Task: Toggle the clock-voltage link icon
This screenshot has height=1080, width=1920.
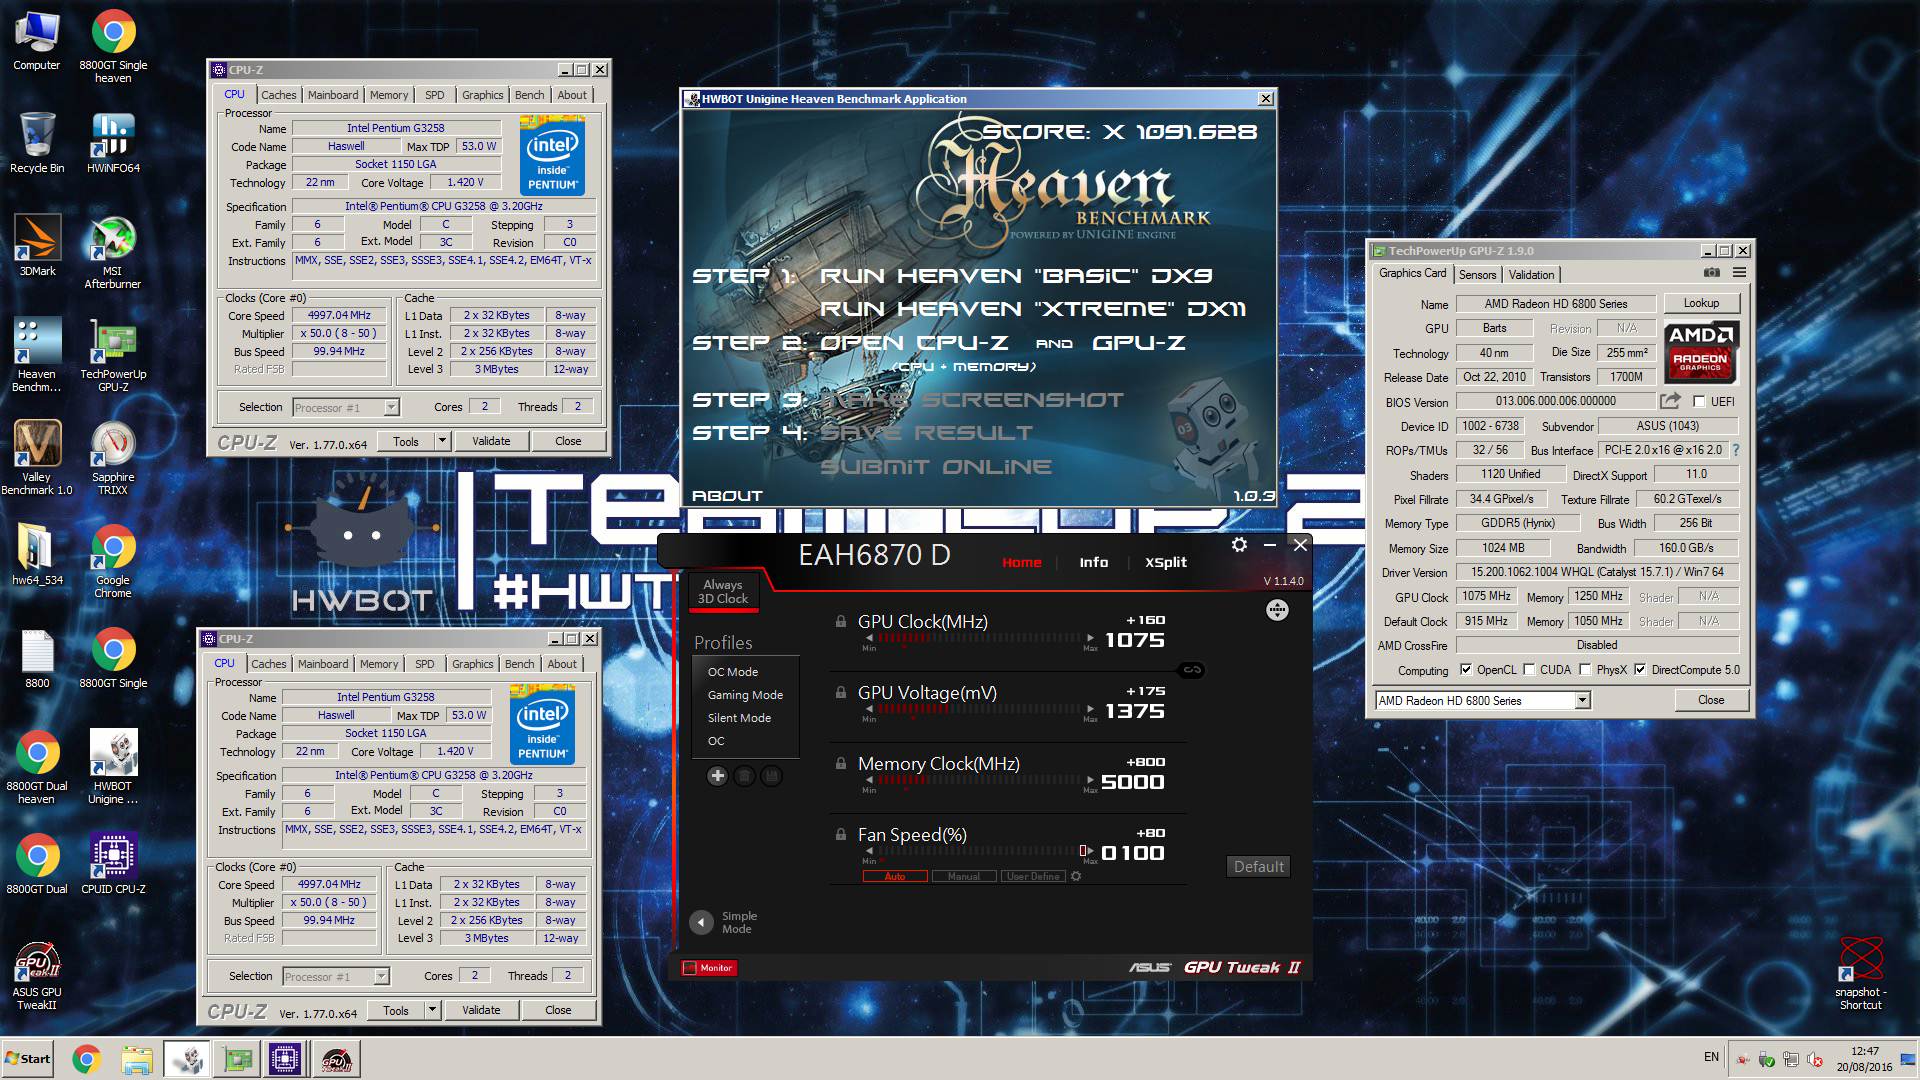Action: coord(1191,670)
